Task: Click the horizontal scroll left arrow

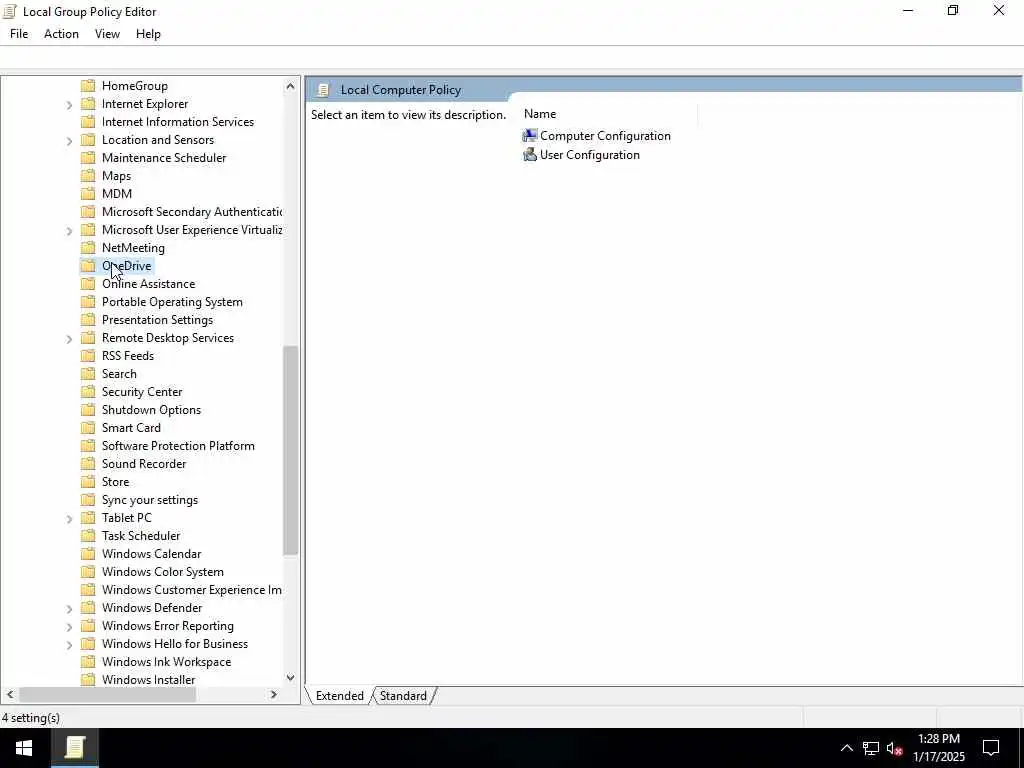Action: (10, 695)
